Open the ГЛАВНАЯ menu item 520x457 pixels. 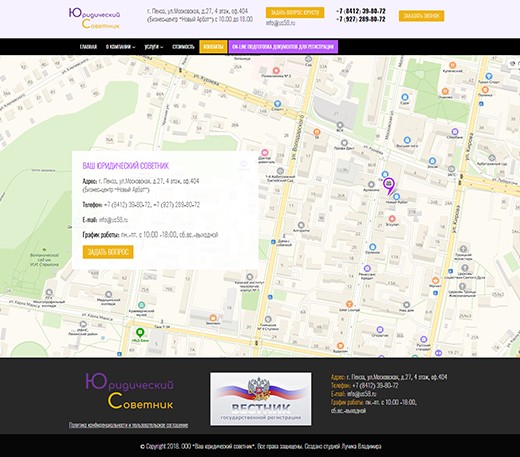88,47
